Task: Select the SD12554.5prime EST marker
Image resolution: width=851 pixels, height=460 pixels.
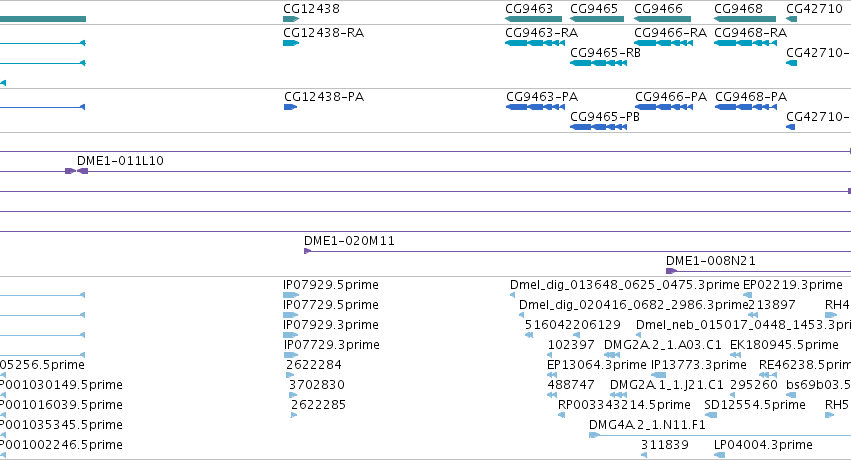Action: [710, 415]
